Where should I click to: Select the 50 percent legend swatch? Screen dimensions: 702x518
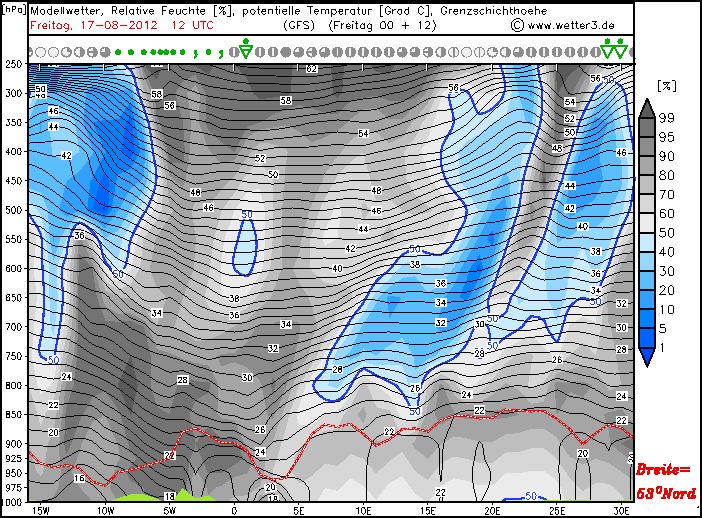click(647, 231)
